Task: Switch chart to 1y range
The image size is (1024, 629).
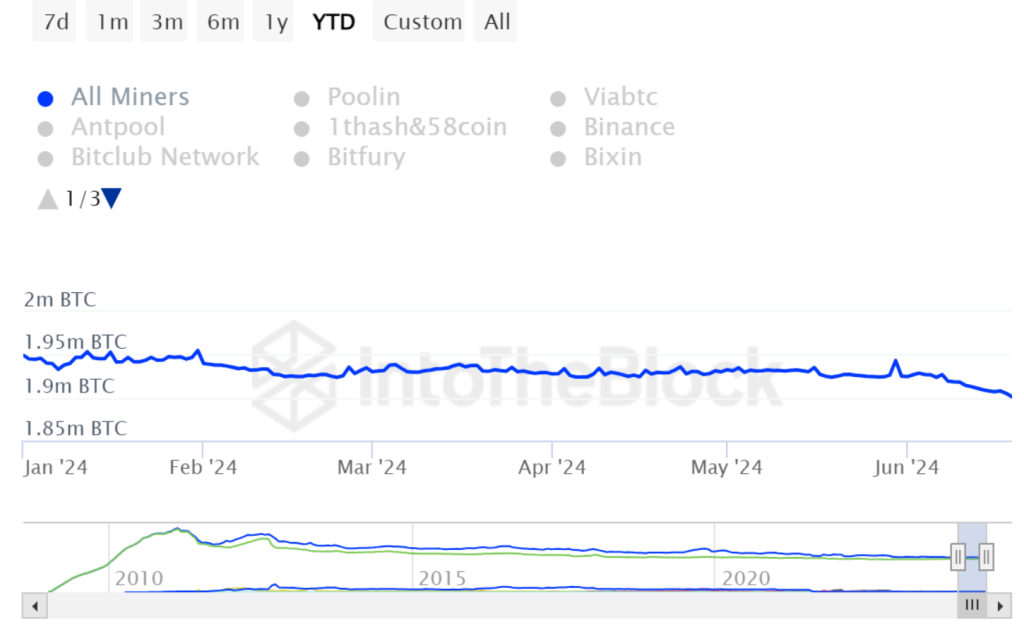Action: [x=276, y=22]
